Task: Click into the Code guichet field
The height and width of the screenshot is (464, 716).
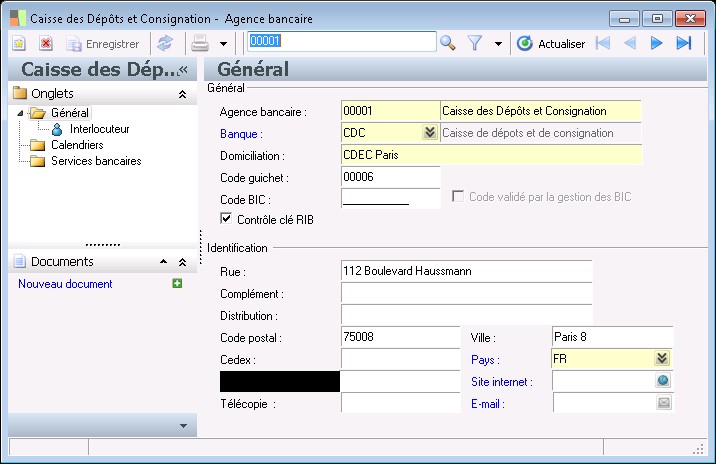Action: click(390, 177)
